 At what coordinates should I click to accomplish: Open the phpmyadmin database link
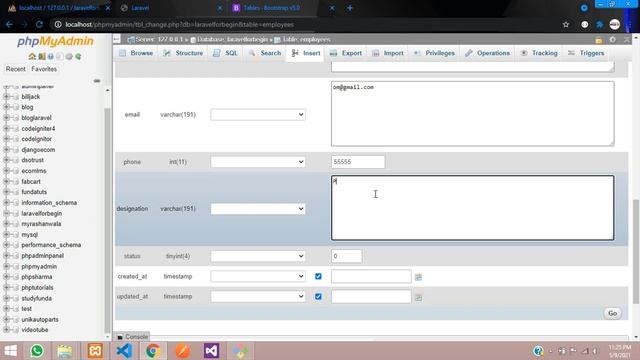click(39, 267)
